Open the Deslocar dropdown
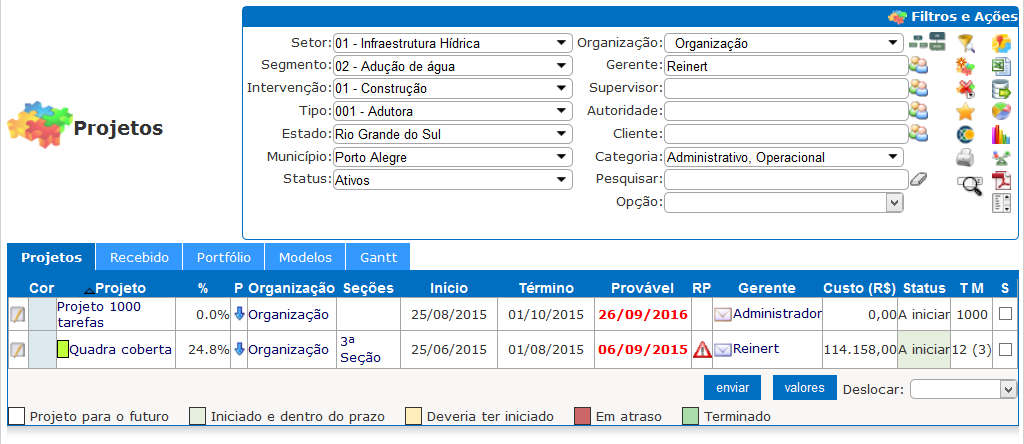This screenshot has width=1024, height=444. [x=964, y=389]
